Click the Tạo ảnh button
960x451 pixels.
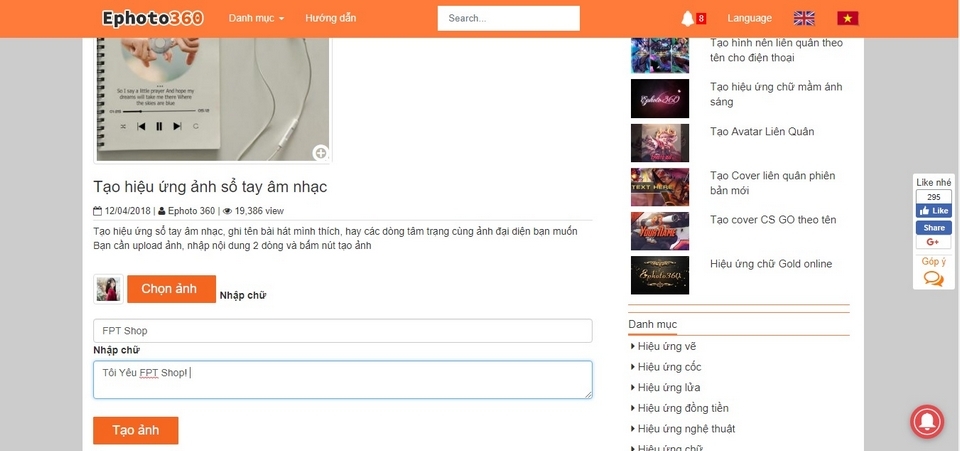coord(135,430)
